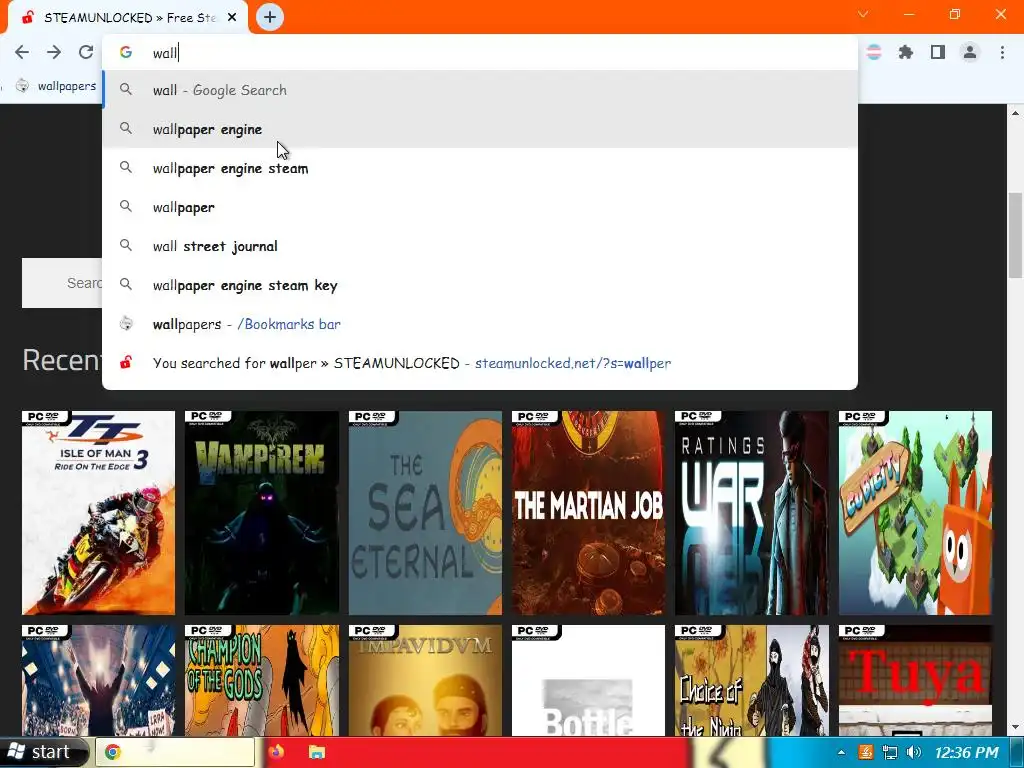Open the Impavidvm game cover

coord(425,680)
